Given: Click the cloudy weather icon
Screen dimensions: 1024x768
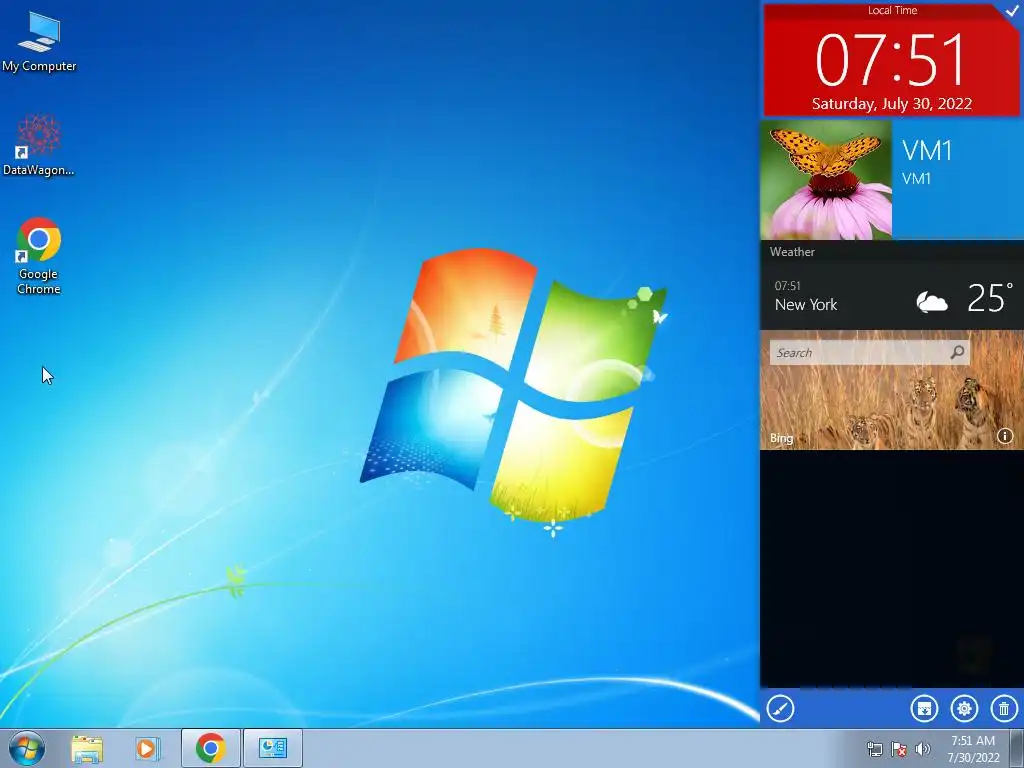Looking at the screenshot, I should (932, 302).
